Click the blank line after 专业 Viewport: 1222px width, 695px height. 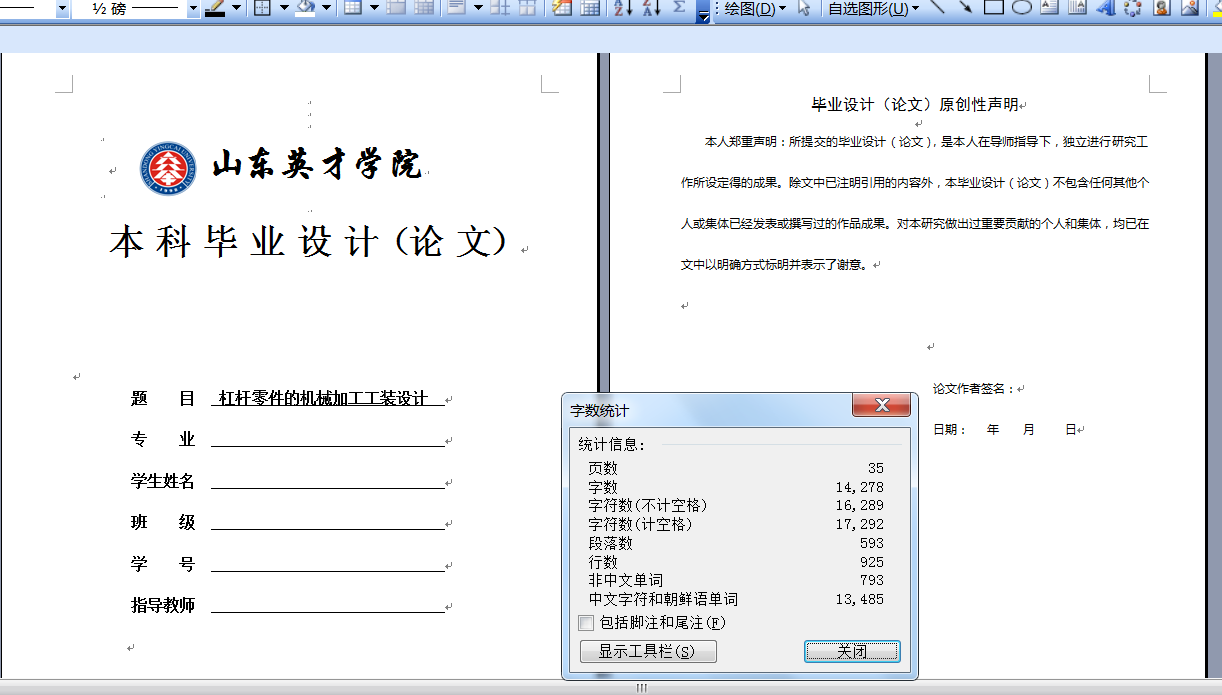pos(328,440)
